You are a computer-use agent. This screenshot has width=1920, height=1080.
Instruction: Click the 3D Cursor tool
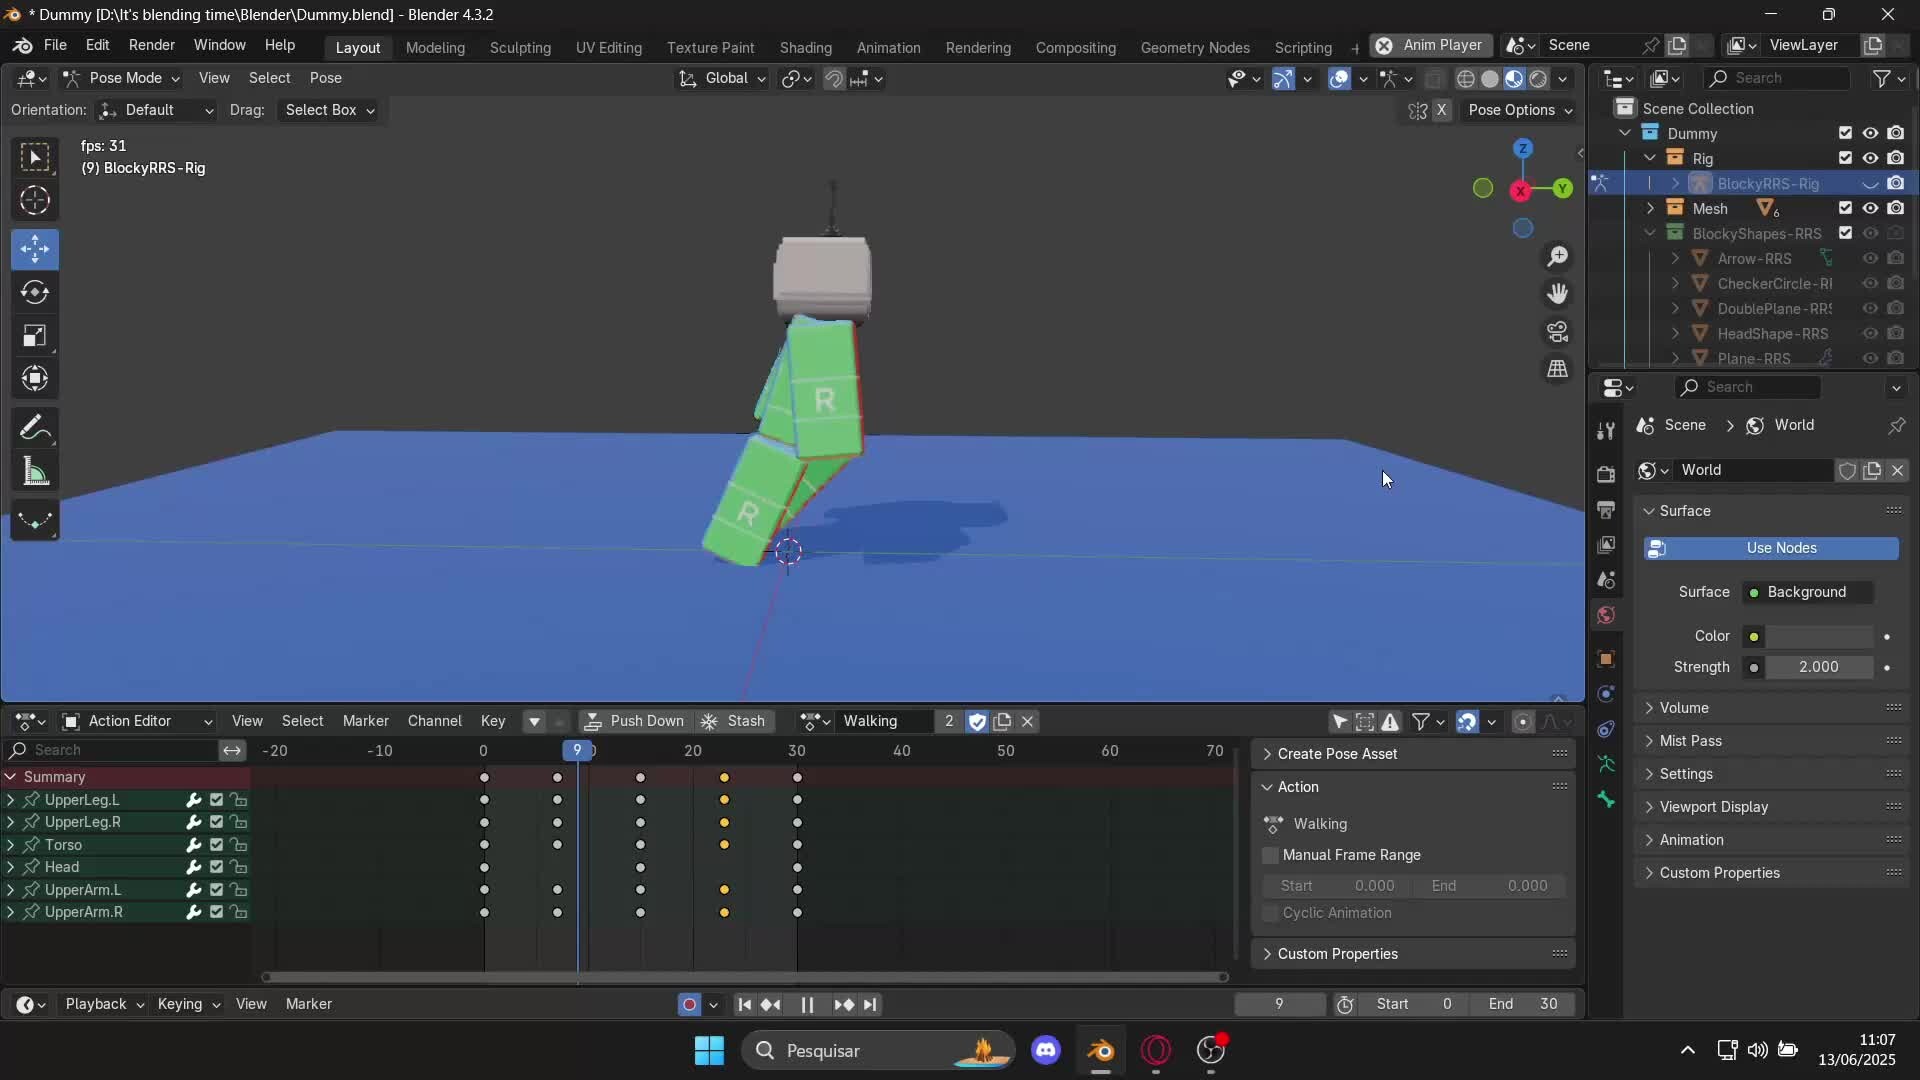(35, 201)
